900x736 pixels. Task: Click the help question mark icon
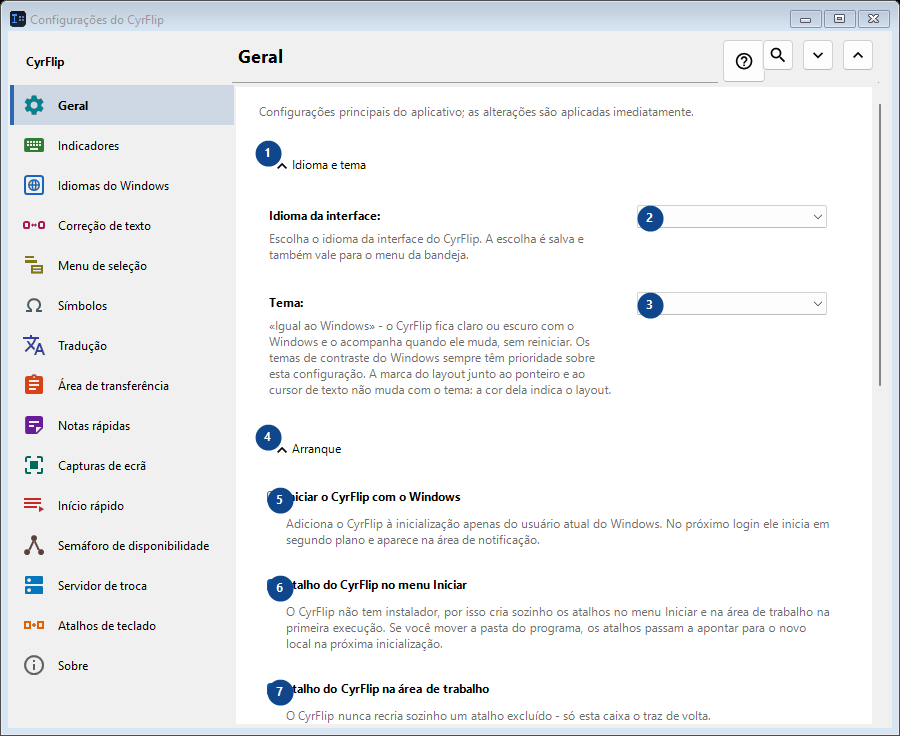[744, 61]
